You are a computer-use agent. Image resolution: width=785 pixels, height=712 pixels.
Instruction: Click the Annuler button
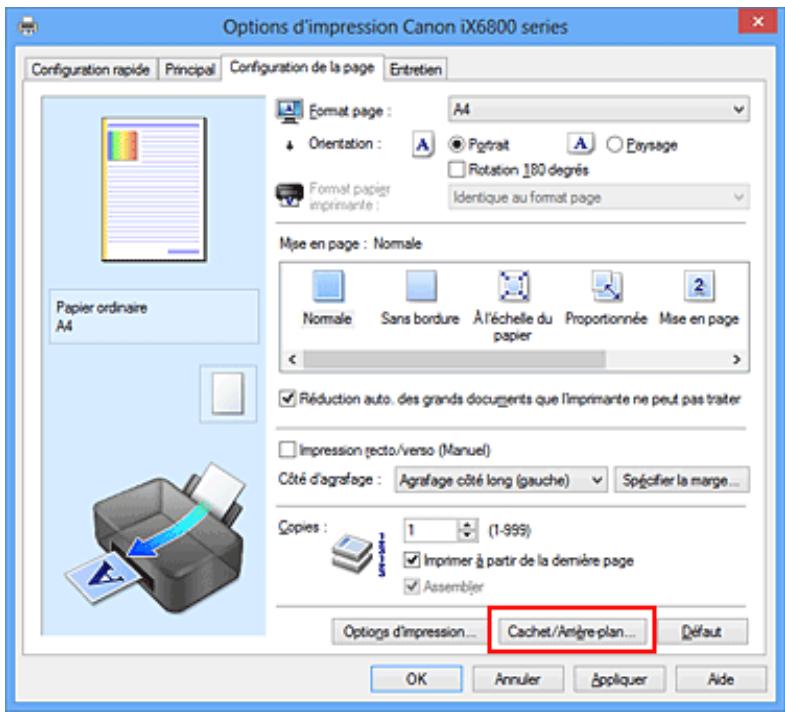518,679
